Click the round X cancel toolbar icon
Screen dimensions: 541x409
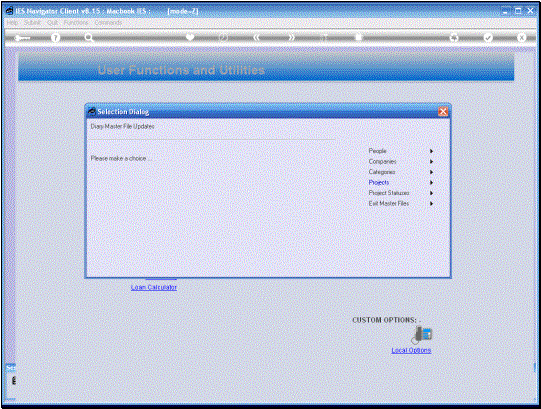coord(521,38)
